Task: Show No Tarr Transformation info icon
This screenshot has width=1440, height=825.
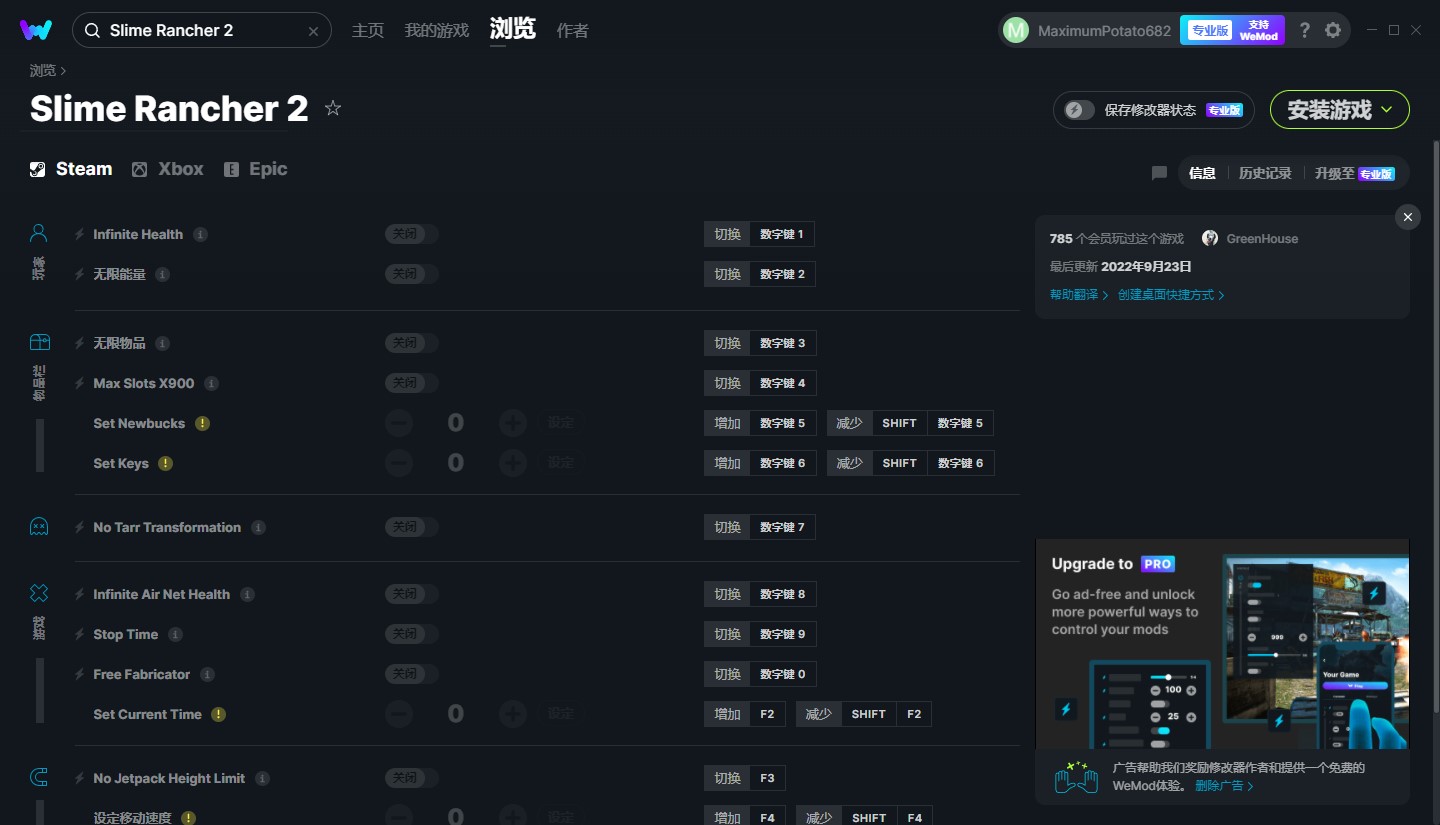Action: point(258,527)
